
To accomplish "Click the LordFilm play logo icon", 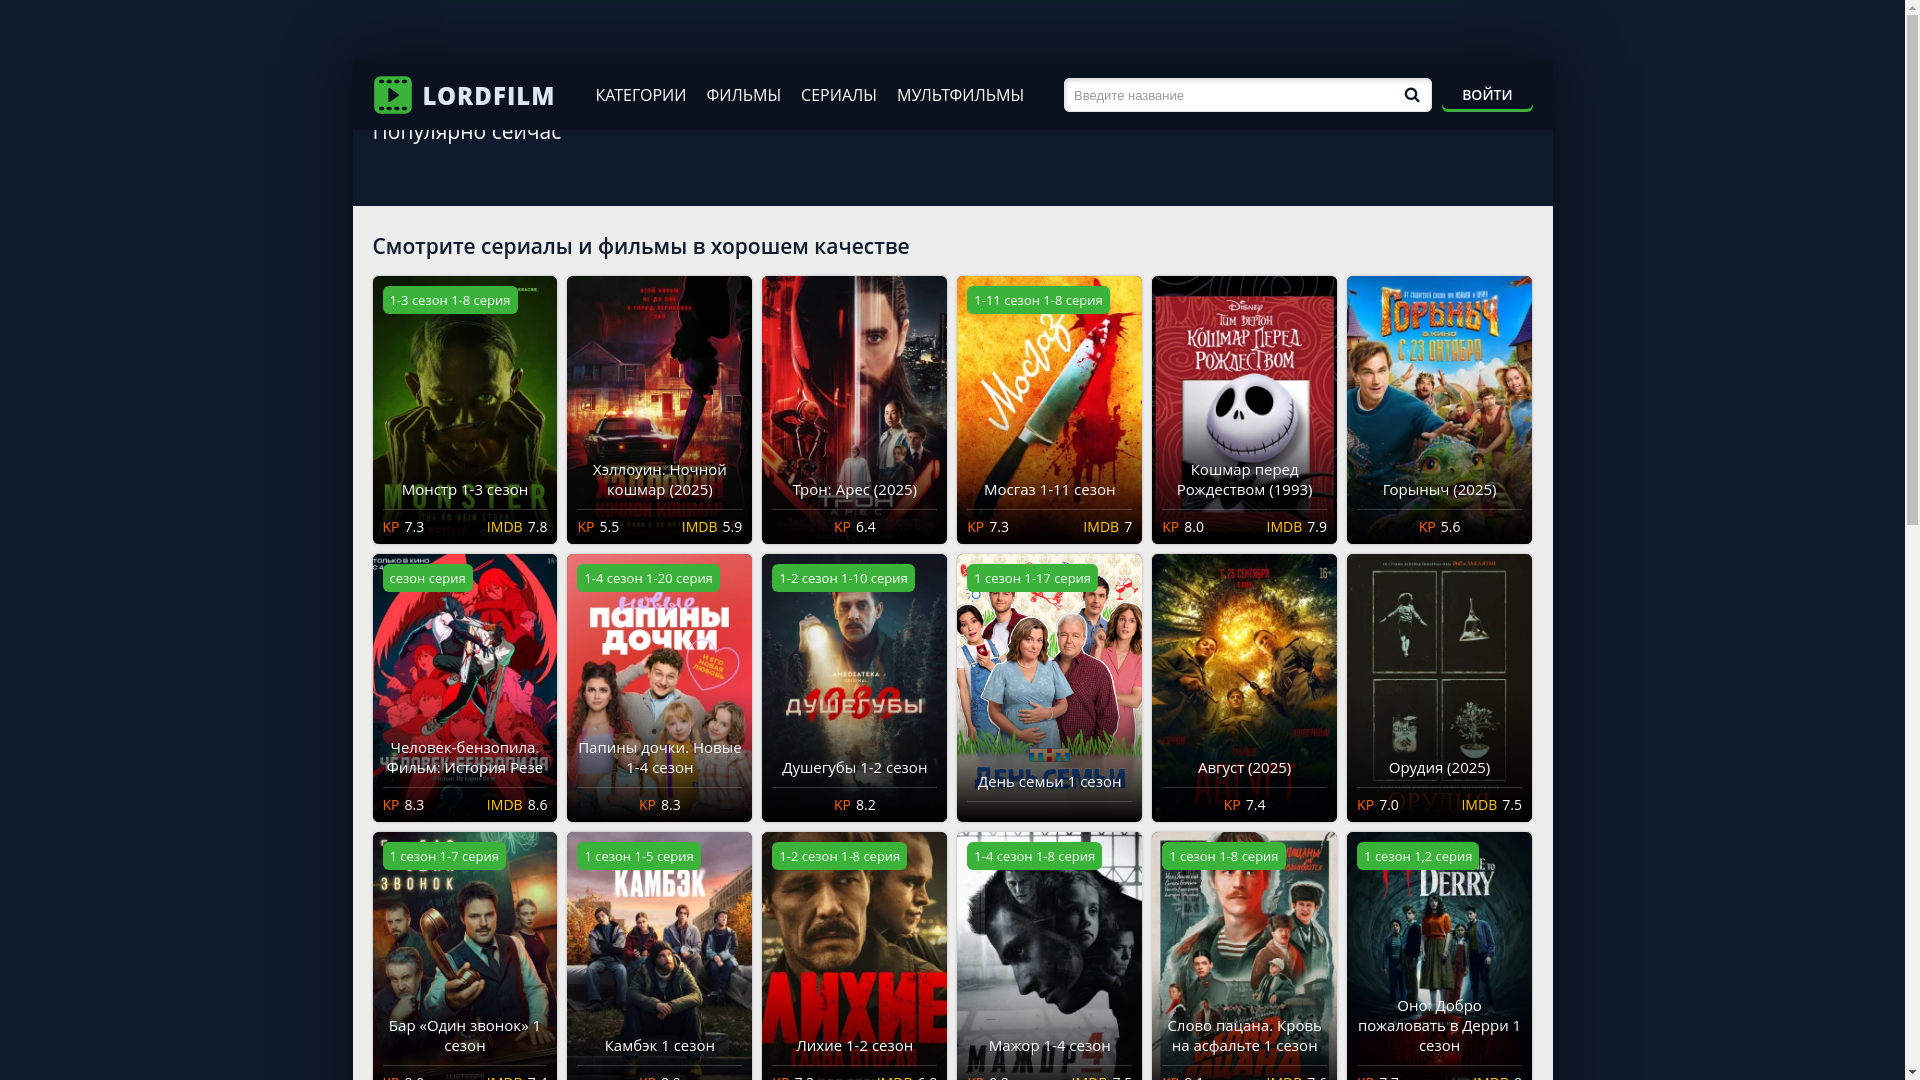I will click(392, 95).
